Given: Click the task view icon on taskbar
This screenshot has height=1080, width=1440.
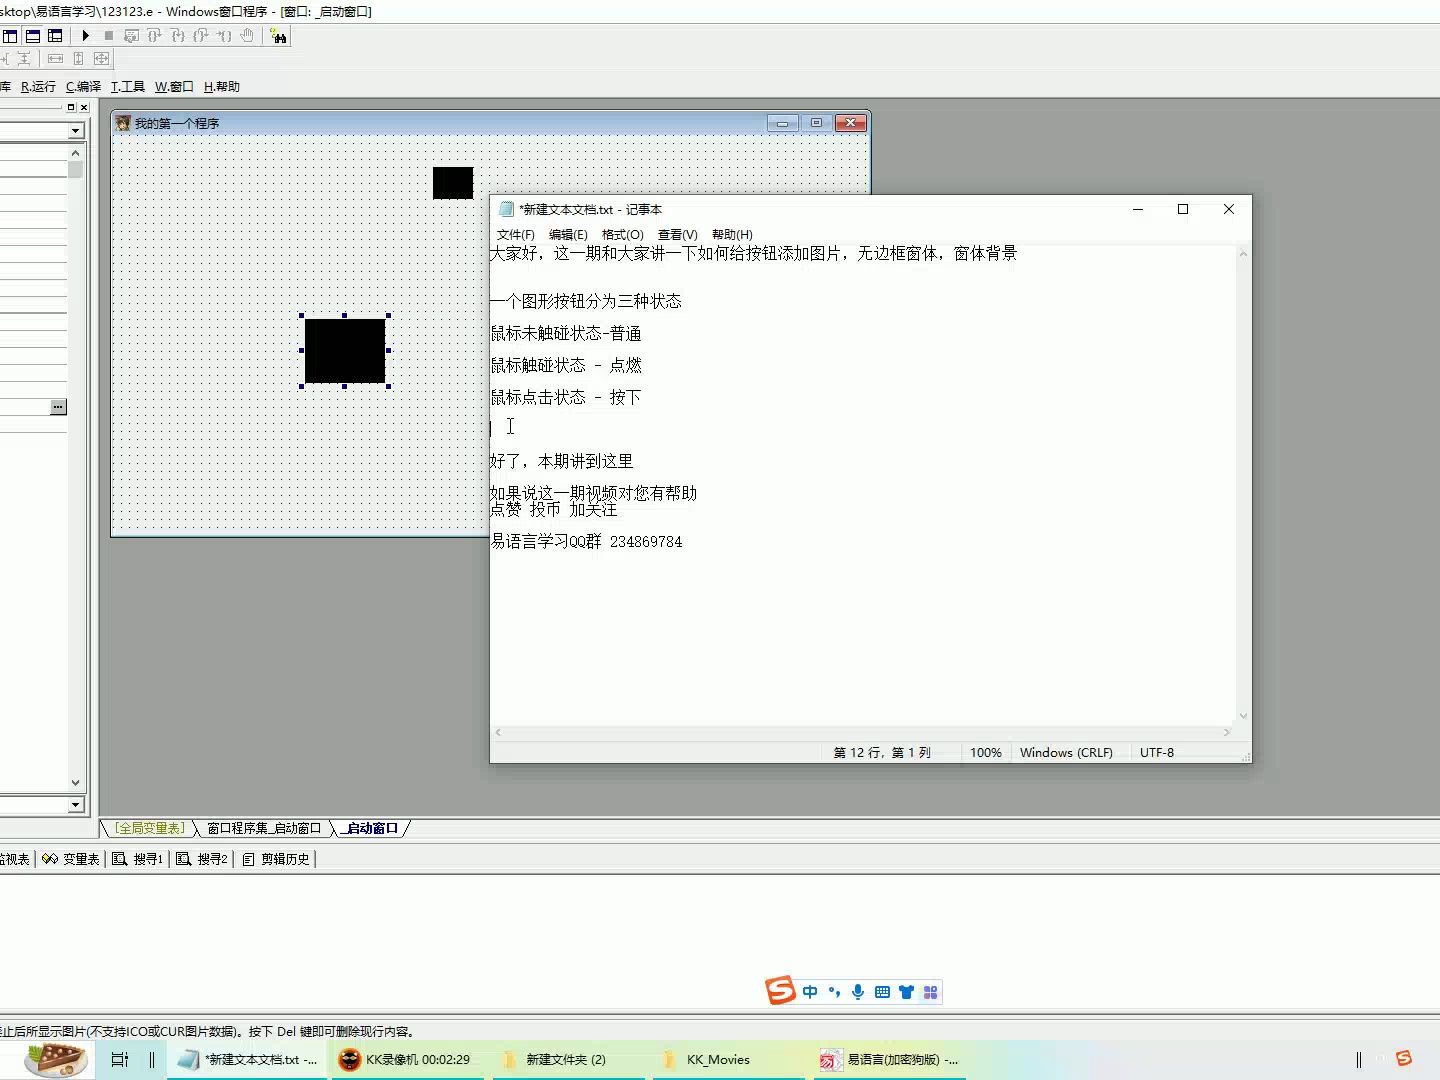Looking at the screenshot, I should click(120, 1059).
